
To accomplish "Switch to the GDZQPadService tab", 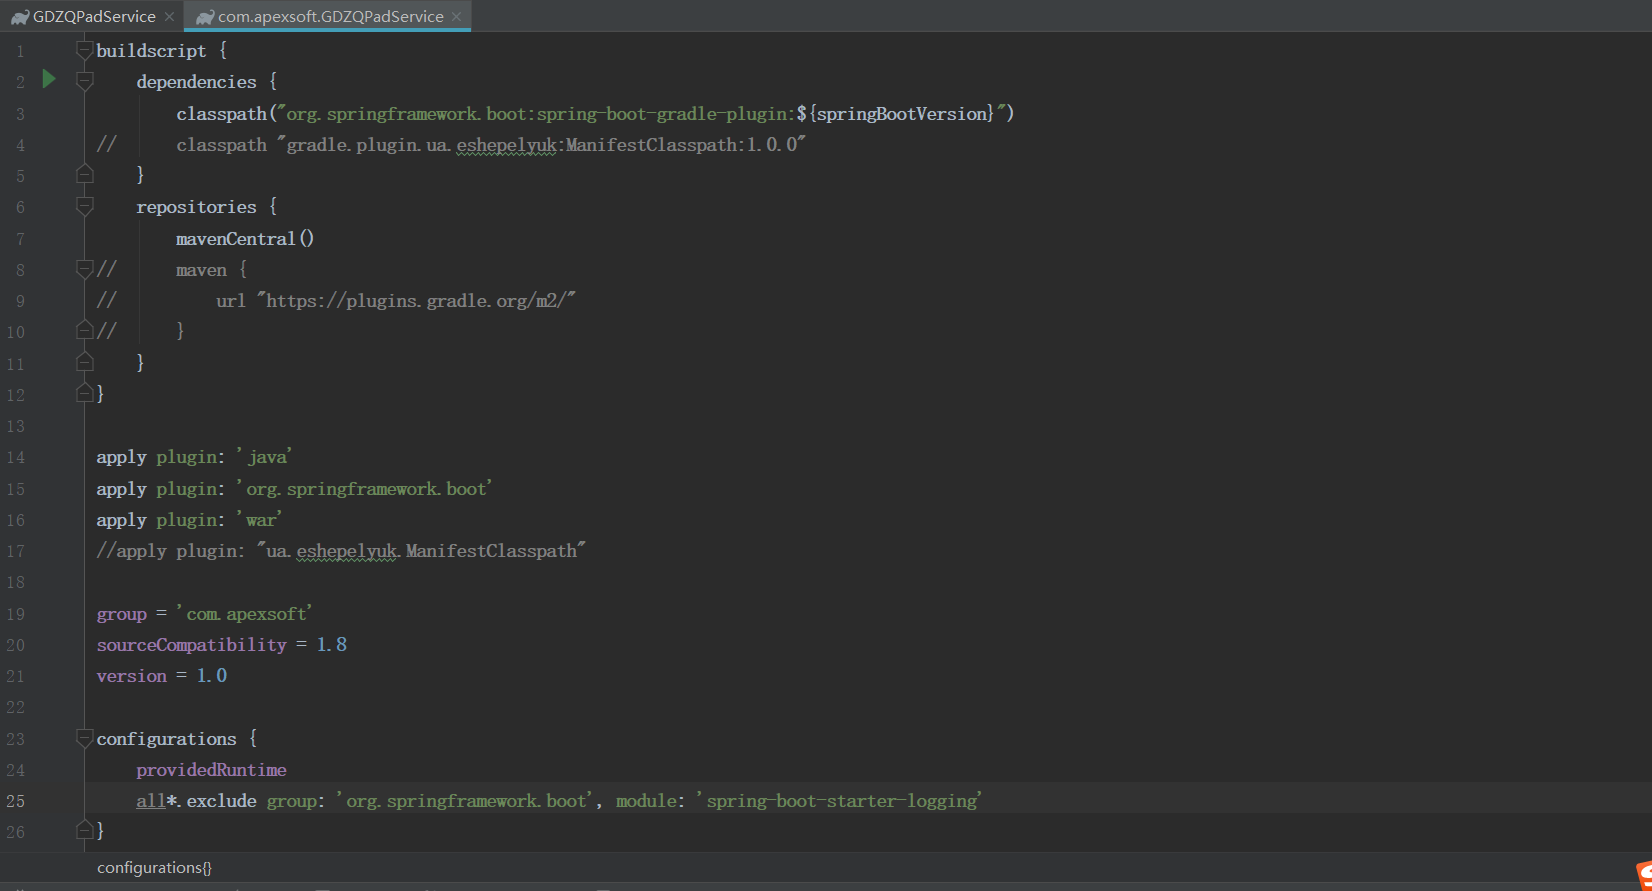I will (94, 16).
